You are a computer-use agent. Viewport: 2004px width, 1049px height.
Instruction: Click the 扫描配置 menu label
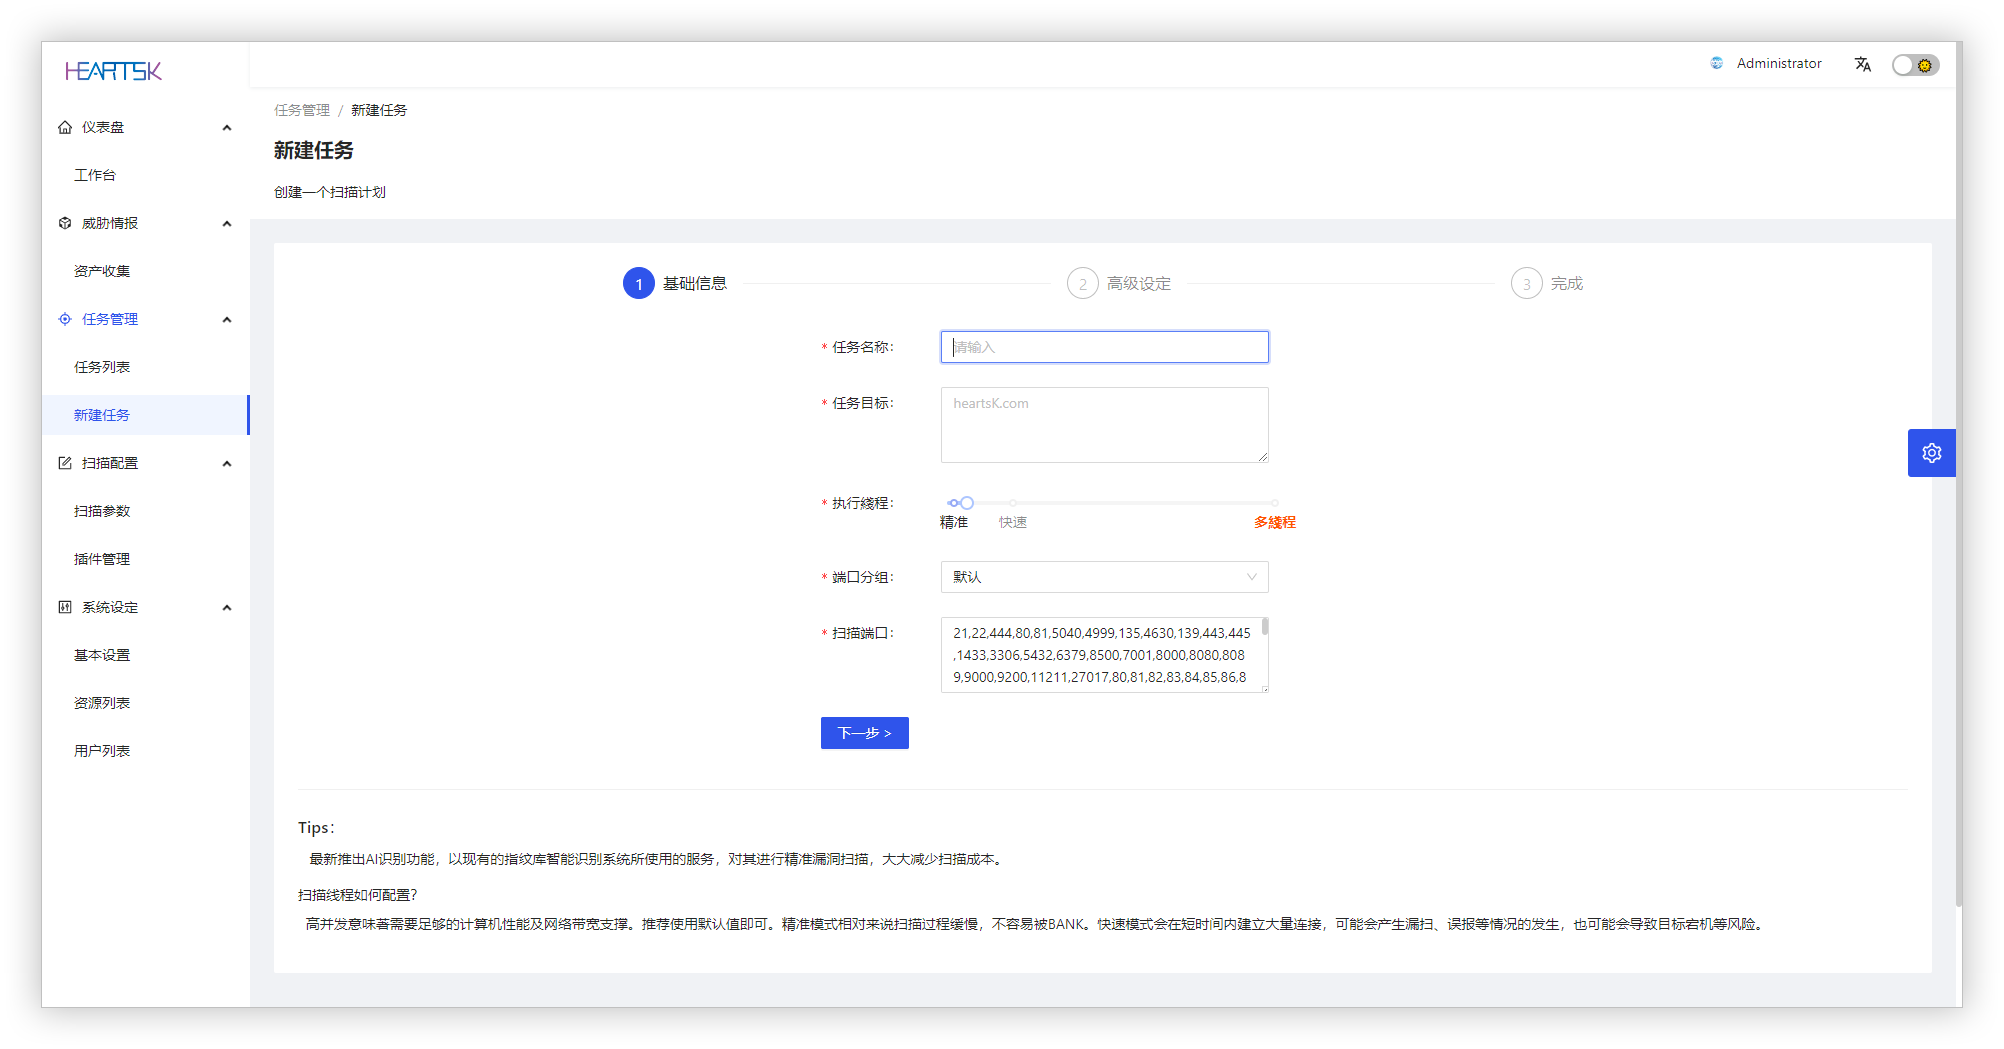[110, 463]
